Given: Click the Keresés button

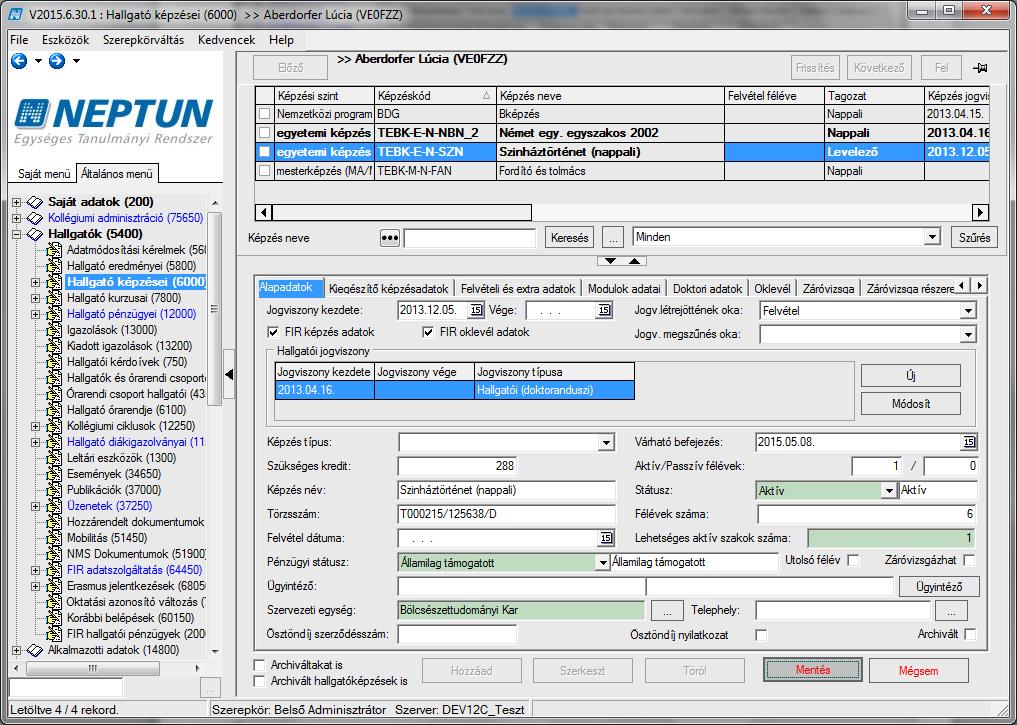Looking at the screenshot, I should (569, 238).
